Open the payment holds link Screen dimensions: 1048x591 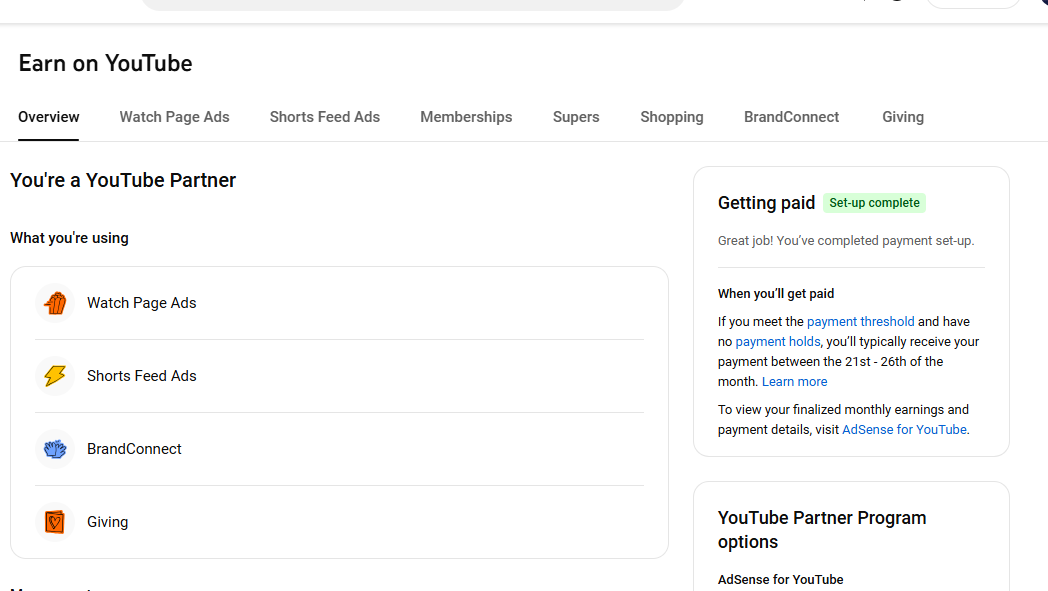click(777, 342)
